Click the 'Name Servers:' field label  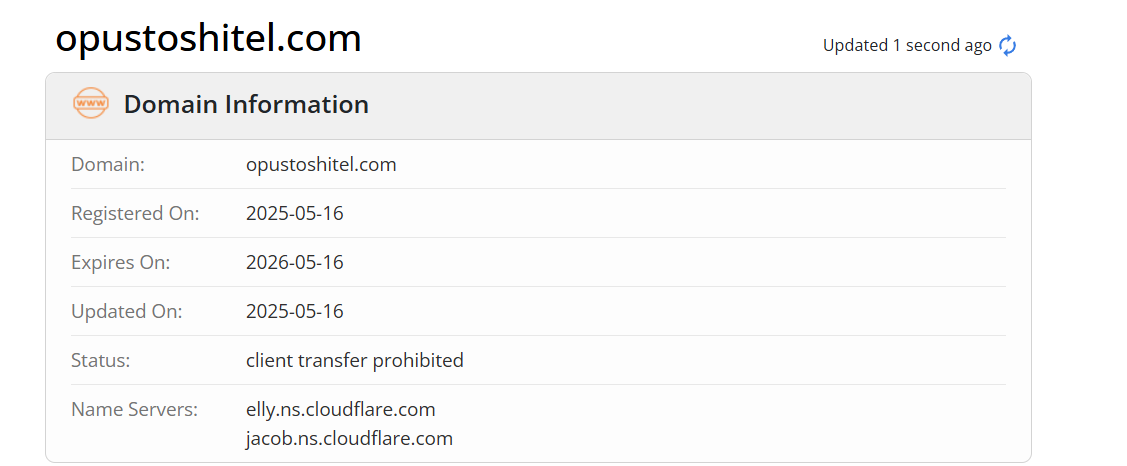[x=134, y=410]
